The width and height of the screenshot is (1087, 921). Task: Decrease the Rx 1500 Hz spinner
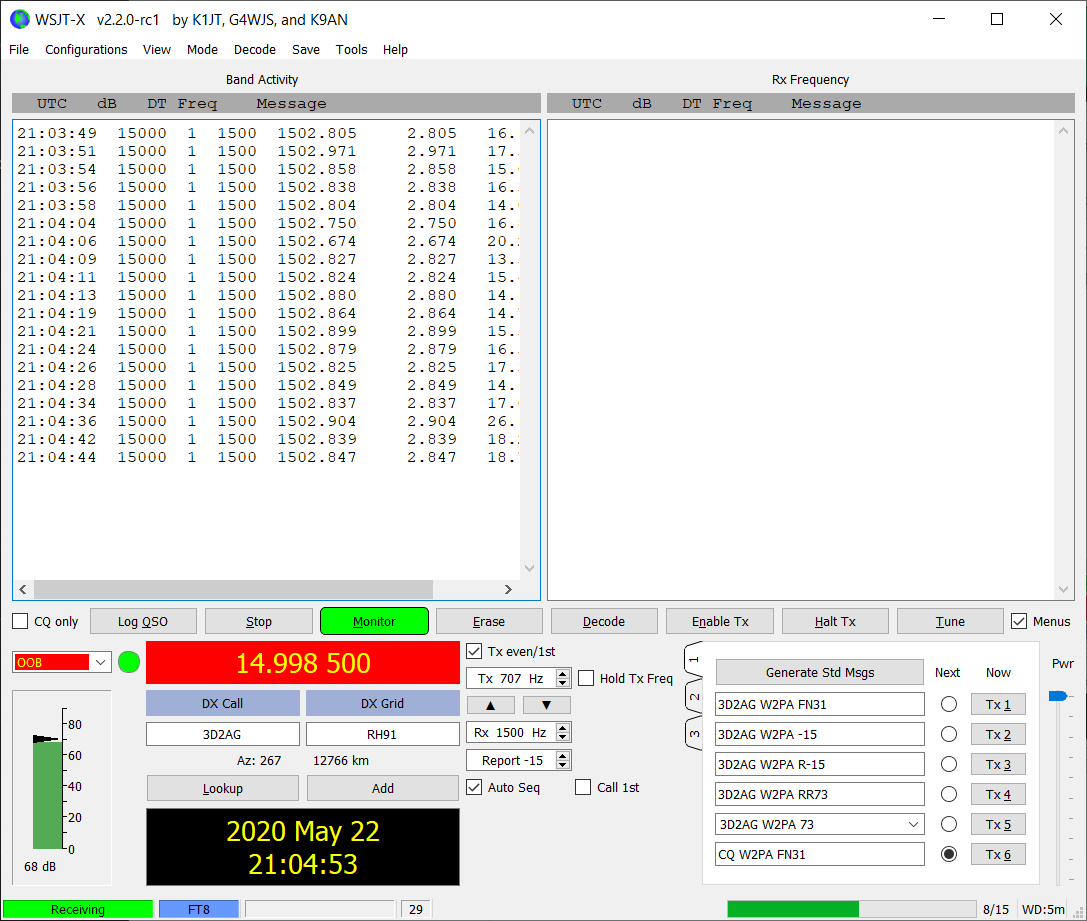click(x=563, y=737)
